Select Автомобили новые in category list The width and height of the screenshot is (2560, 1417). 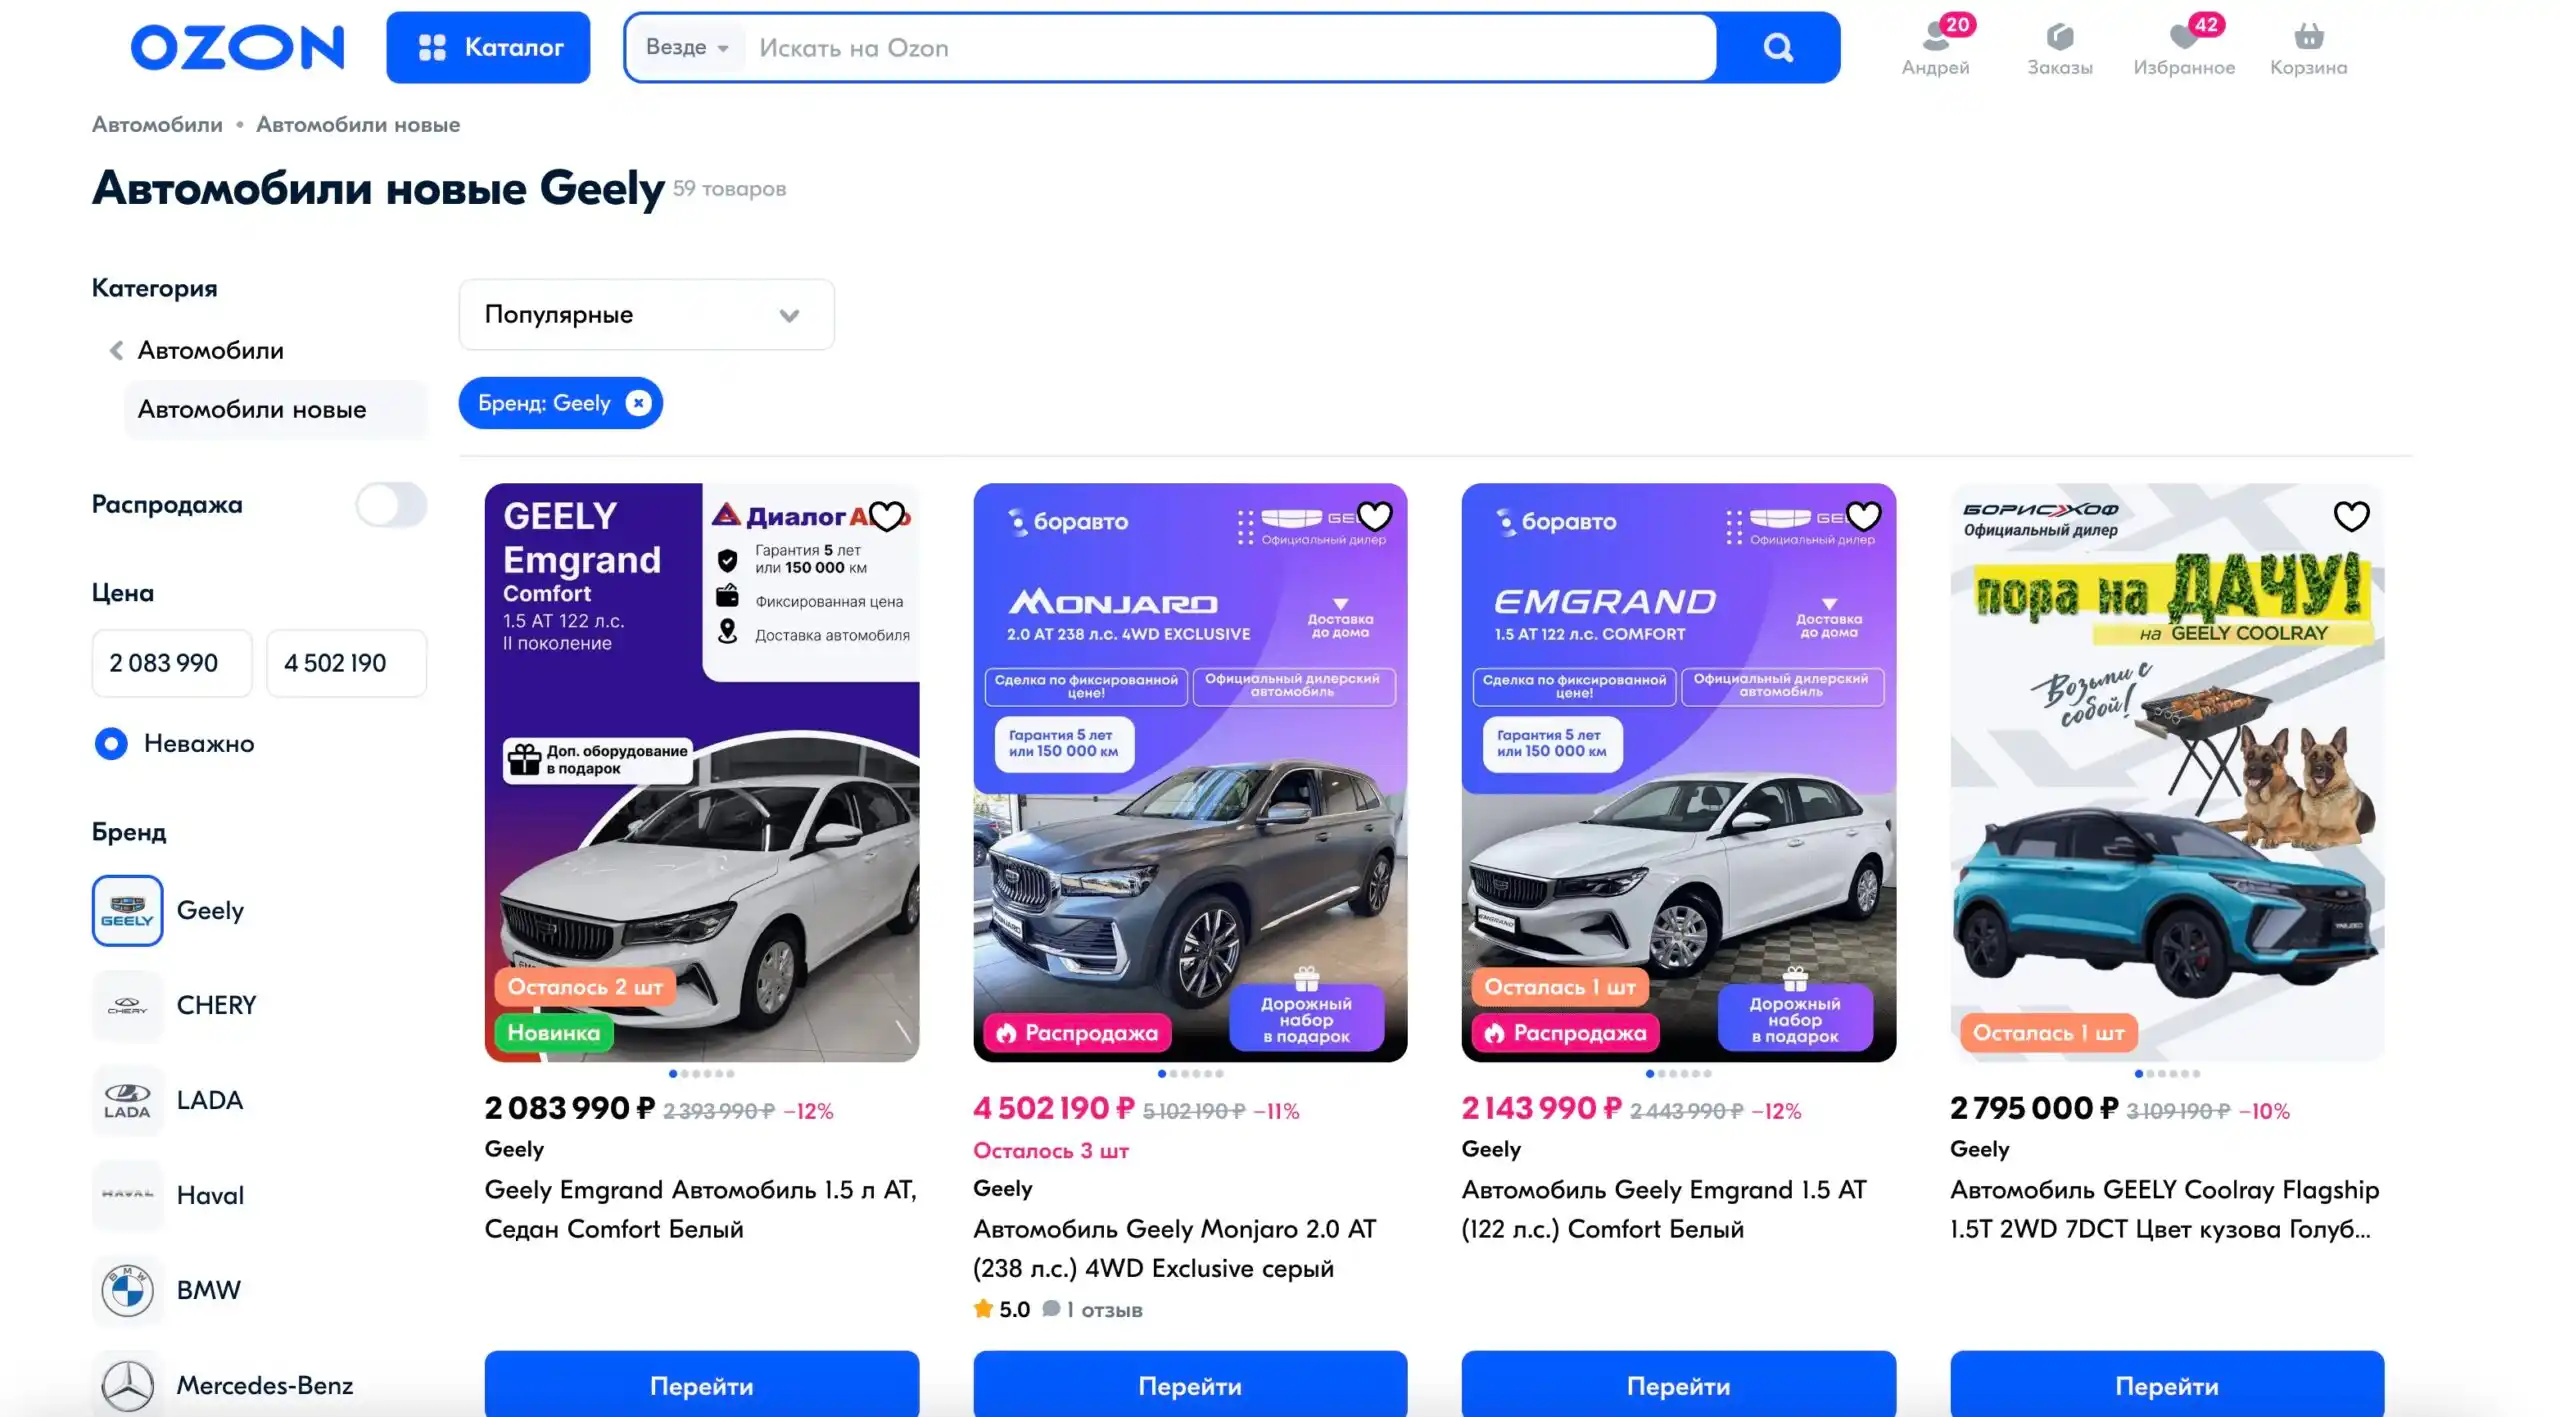[x=252, y=409]
